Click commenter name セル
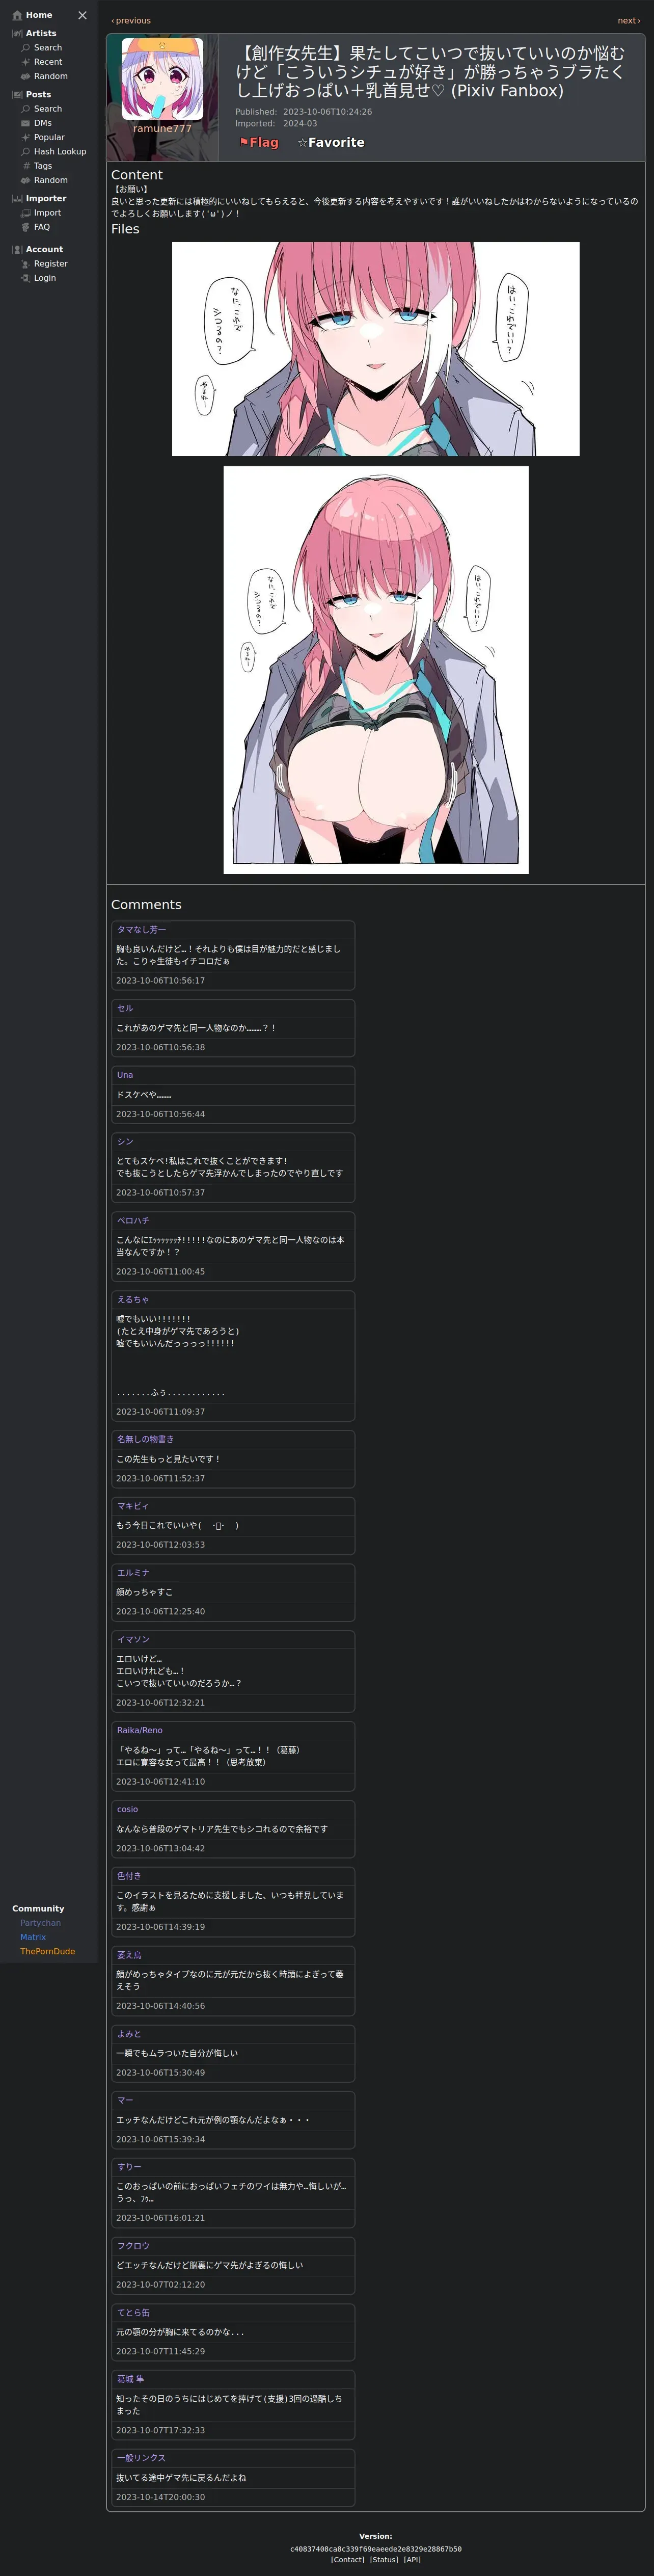The height and width of the screenshot is (2576, 654). pos(125,1008)
